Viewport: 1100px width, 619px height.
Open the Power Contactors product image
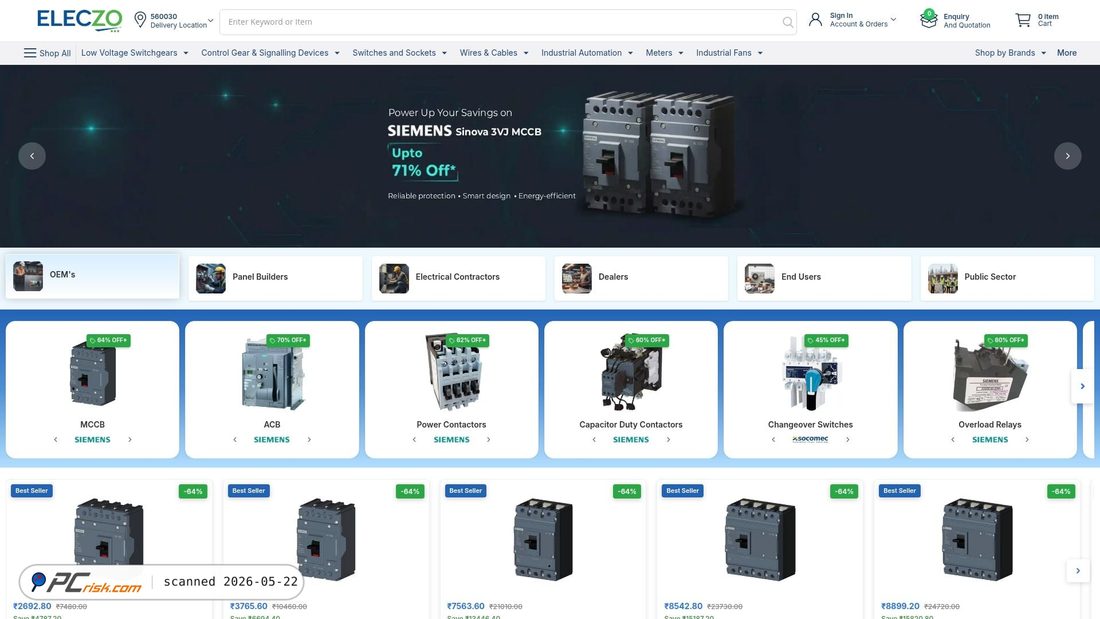click(x=452, y=372)
